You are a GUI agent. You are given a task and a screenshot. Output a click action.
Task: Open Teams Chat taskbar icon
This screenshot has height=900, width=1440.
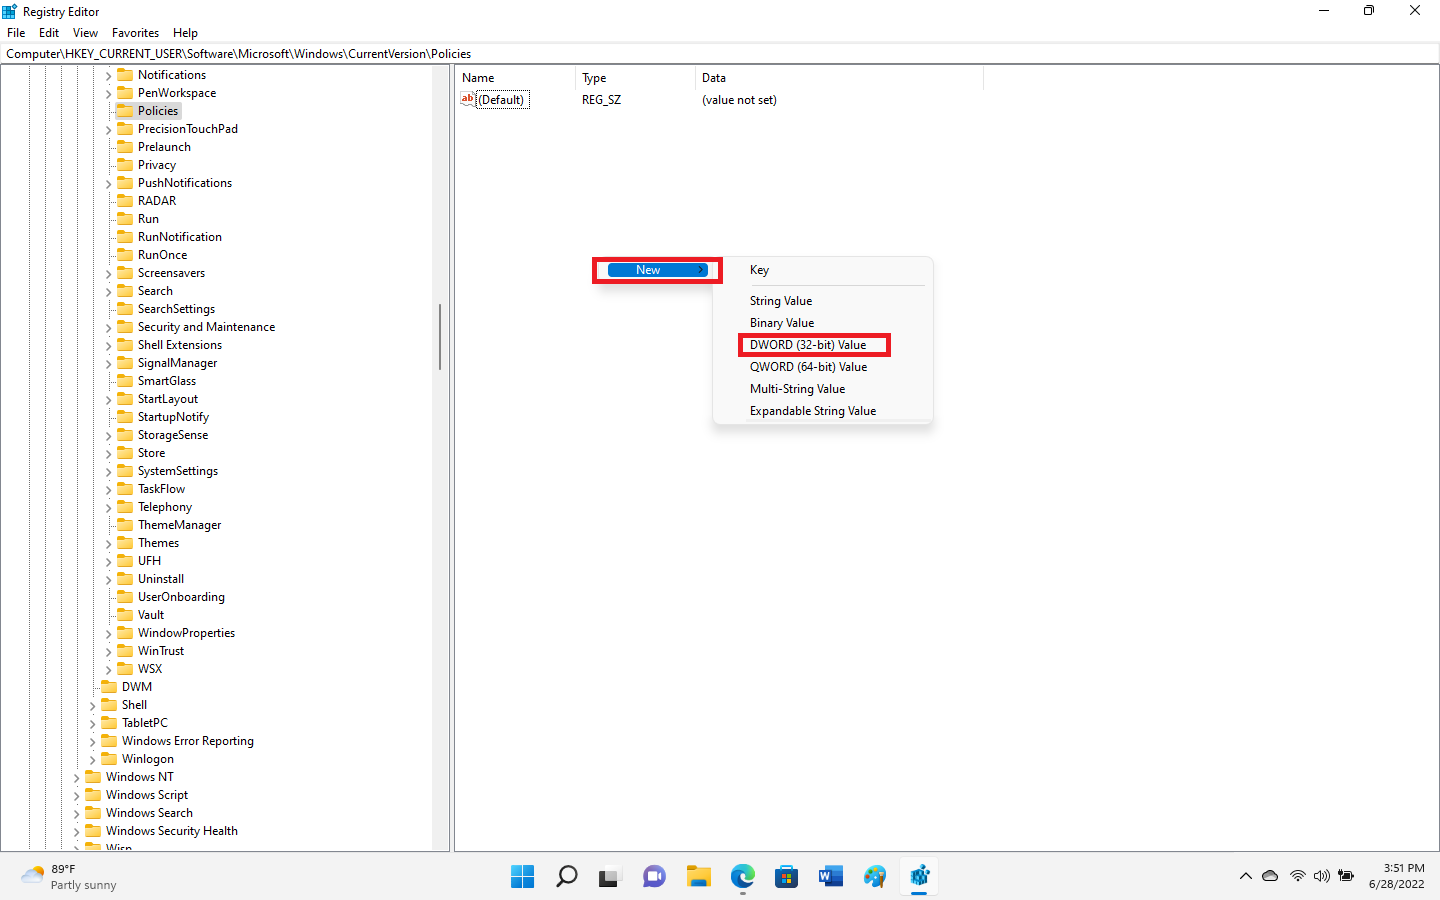pyautogui.click(x=654, y=877)
